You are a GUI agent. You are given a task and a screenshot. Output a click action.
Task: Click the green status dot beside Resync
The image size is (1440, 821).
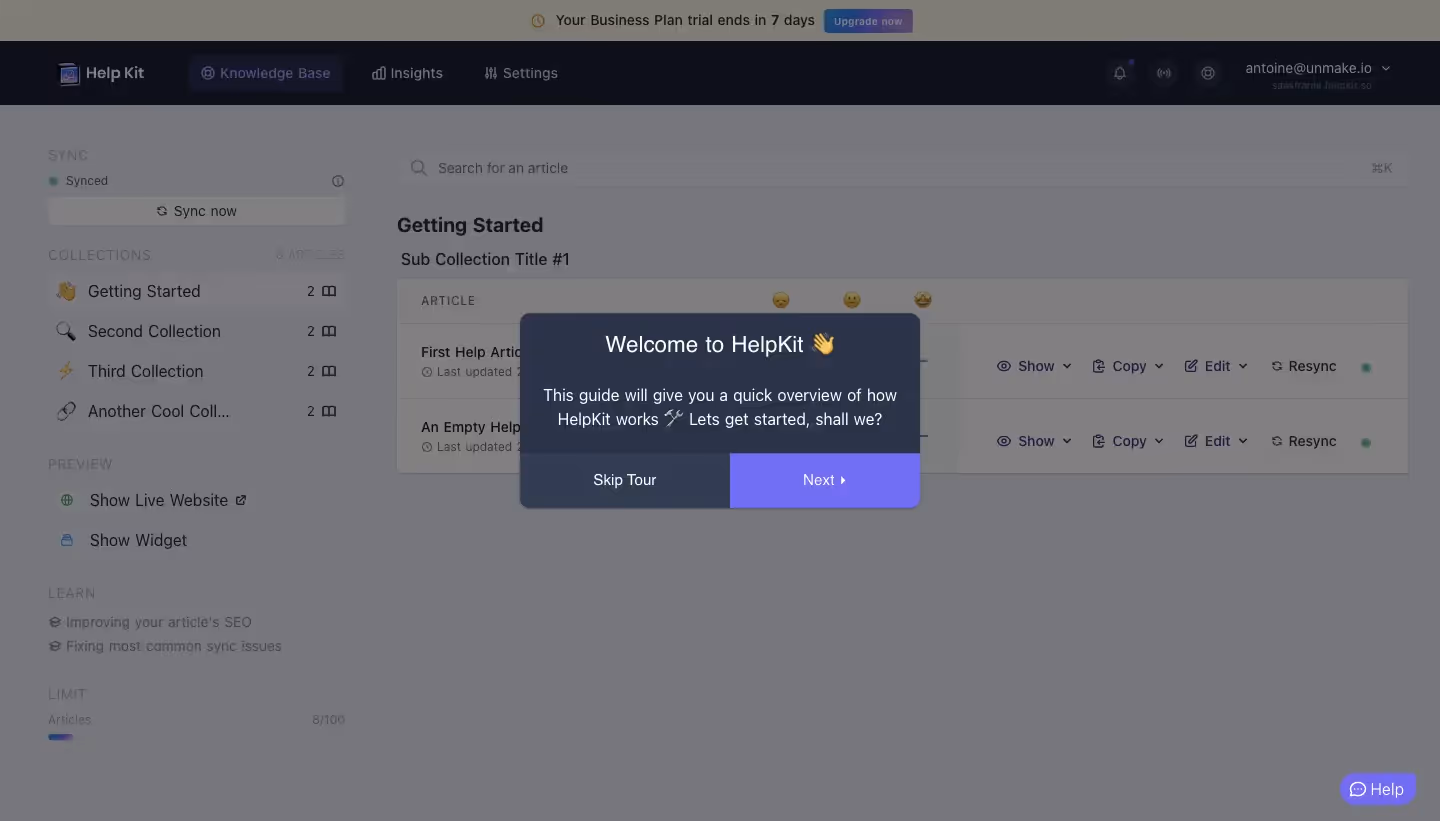point(1366,366)
